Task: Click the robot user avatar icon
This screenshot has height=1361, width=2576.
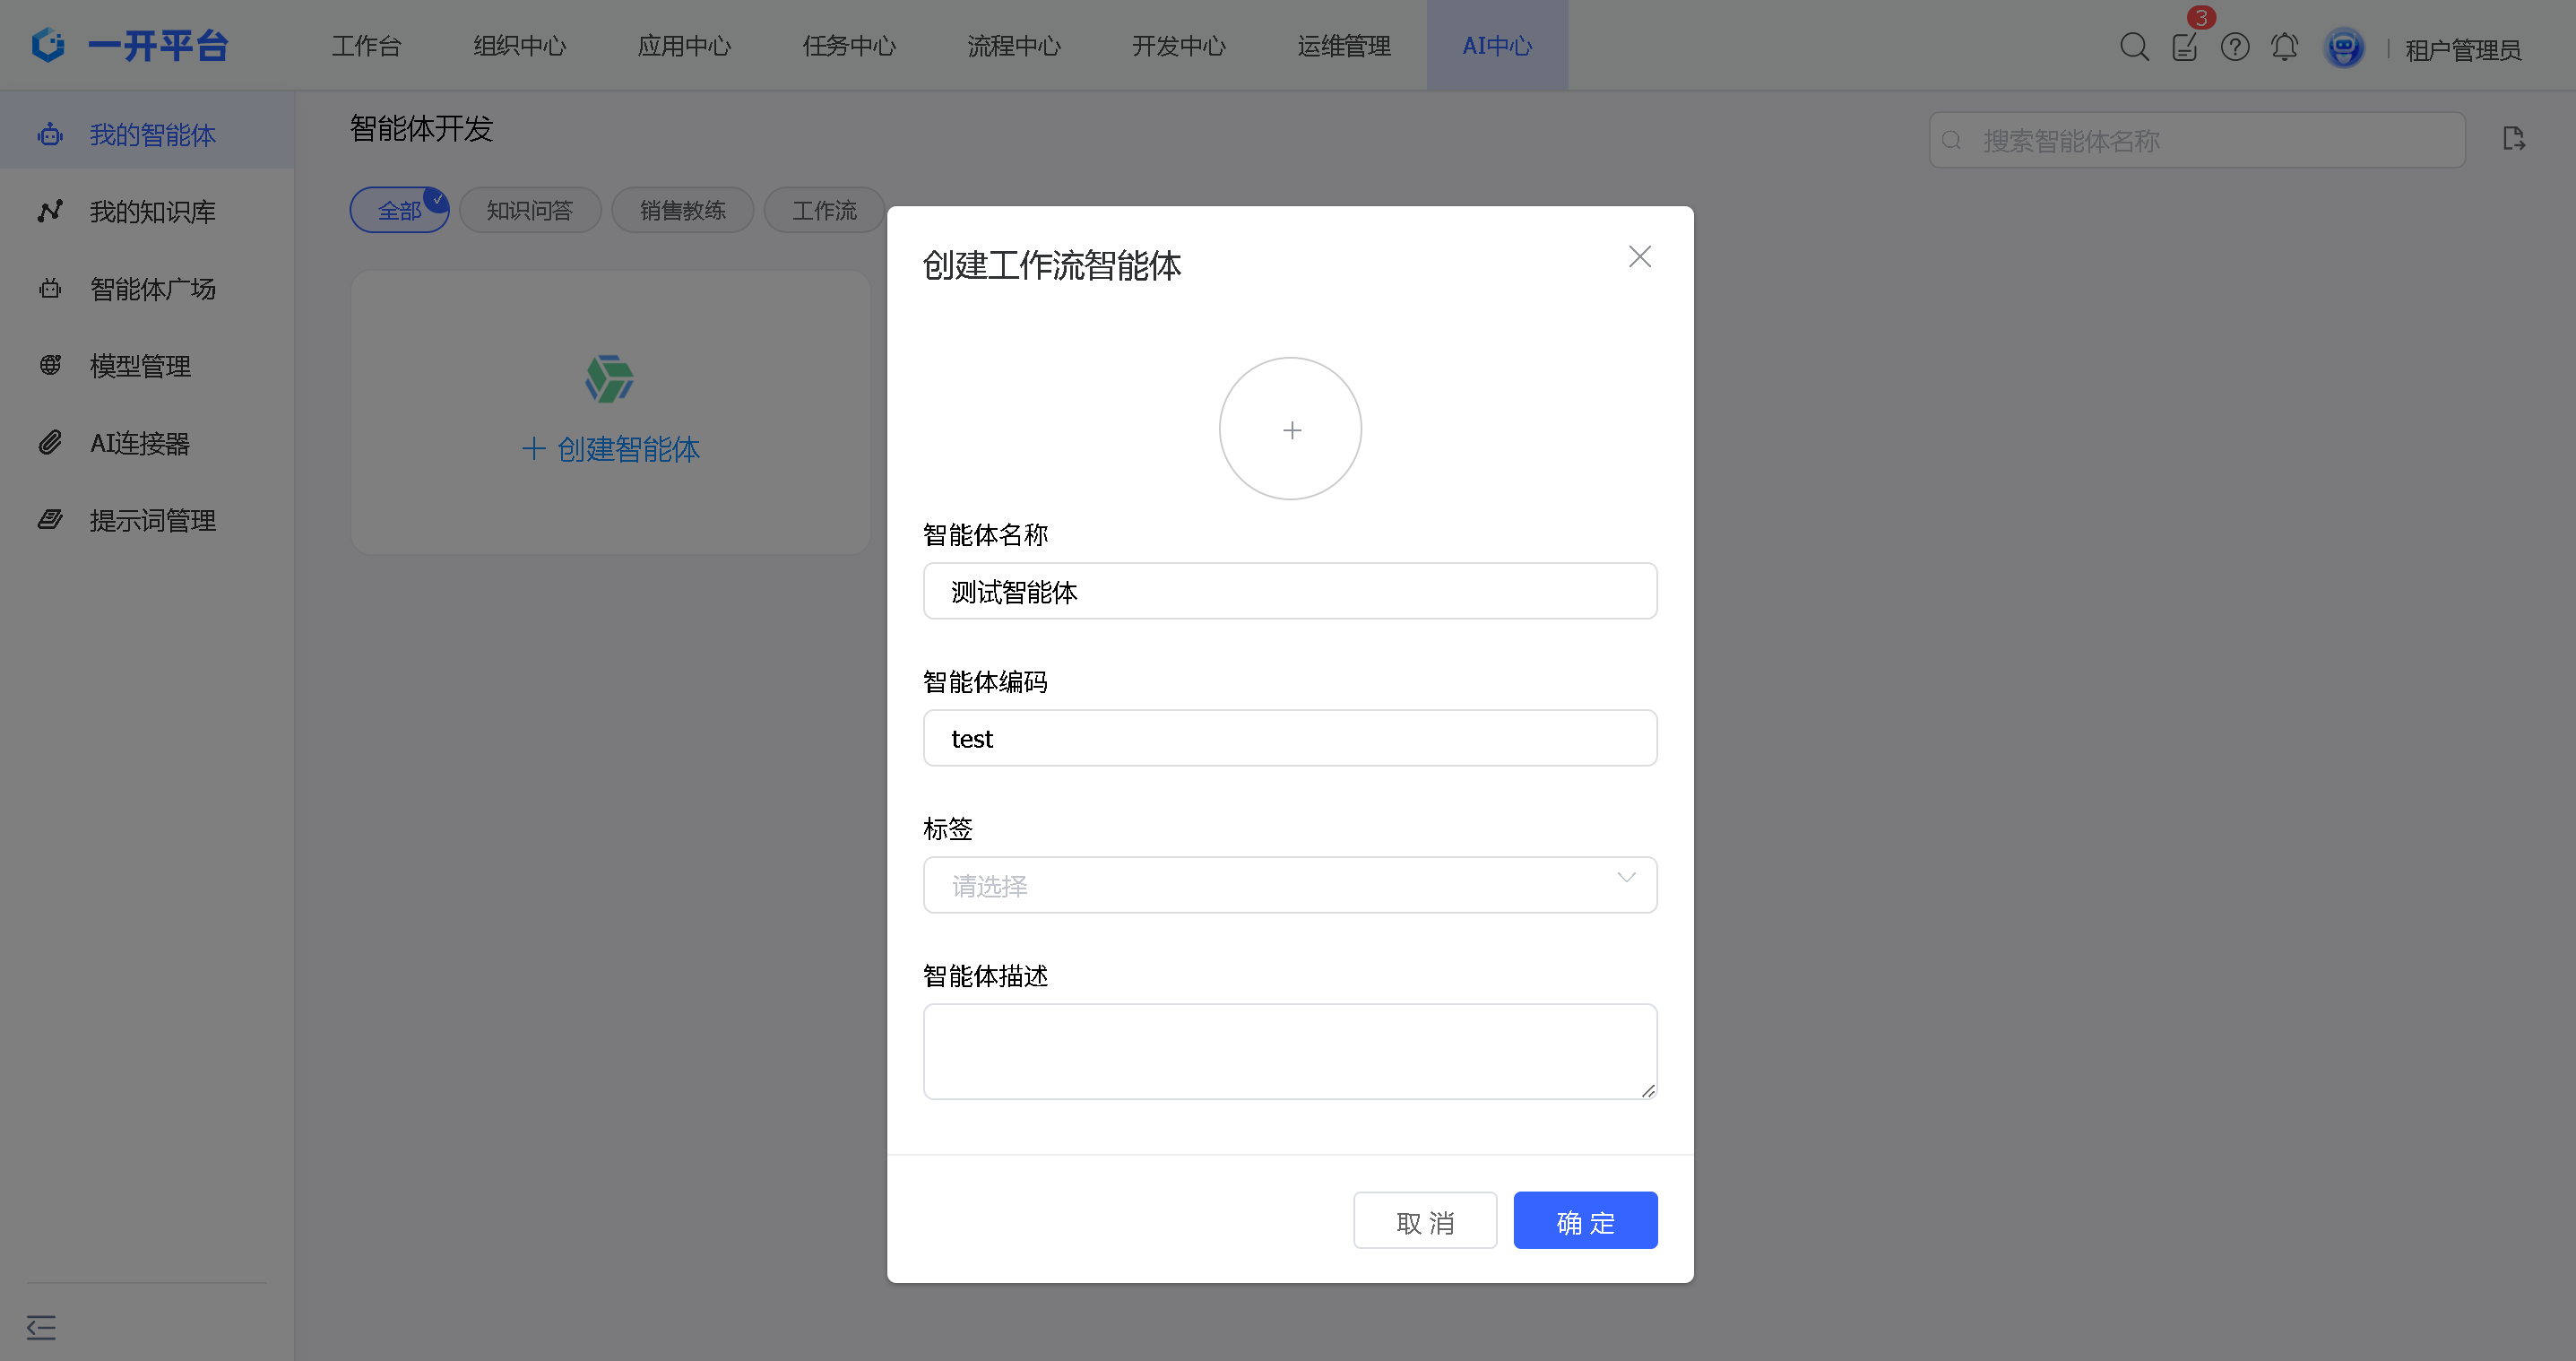Action: point(2343,47)
